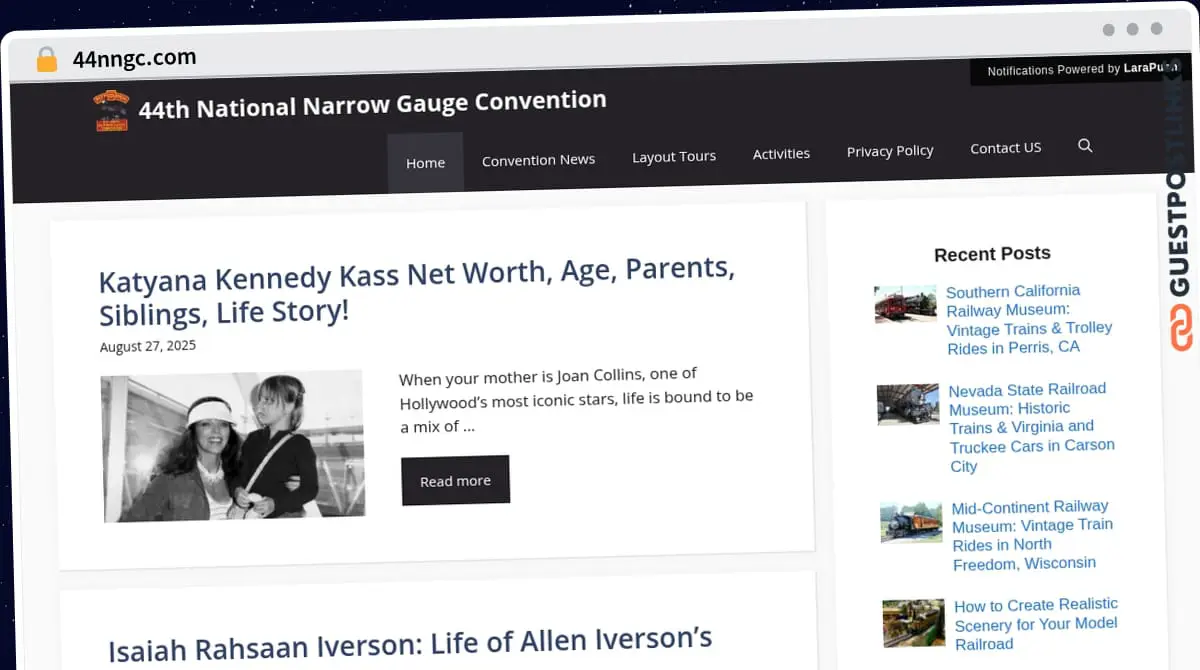View the Privacy Policy page

[x=889, y=150]
